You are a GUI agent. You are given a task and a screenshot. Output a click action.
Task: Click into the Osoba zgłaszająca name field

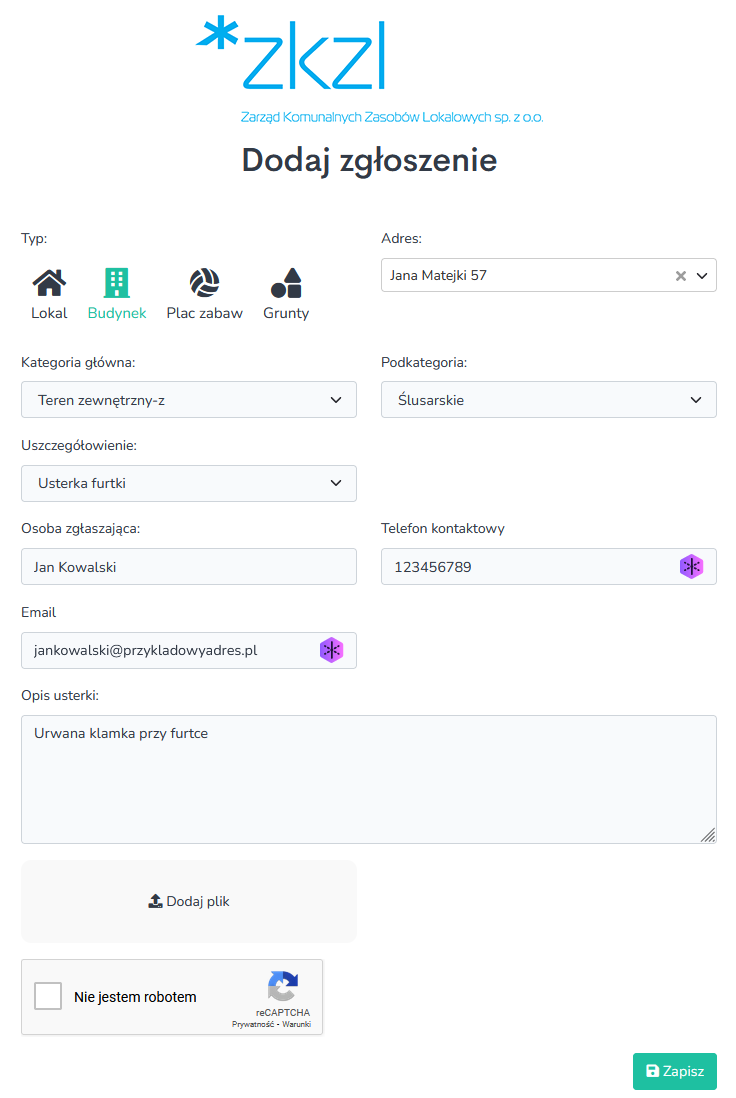pyautogui.click(x=188, y=567)
